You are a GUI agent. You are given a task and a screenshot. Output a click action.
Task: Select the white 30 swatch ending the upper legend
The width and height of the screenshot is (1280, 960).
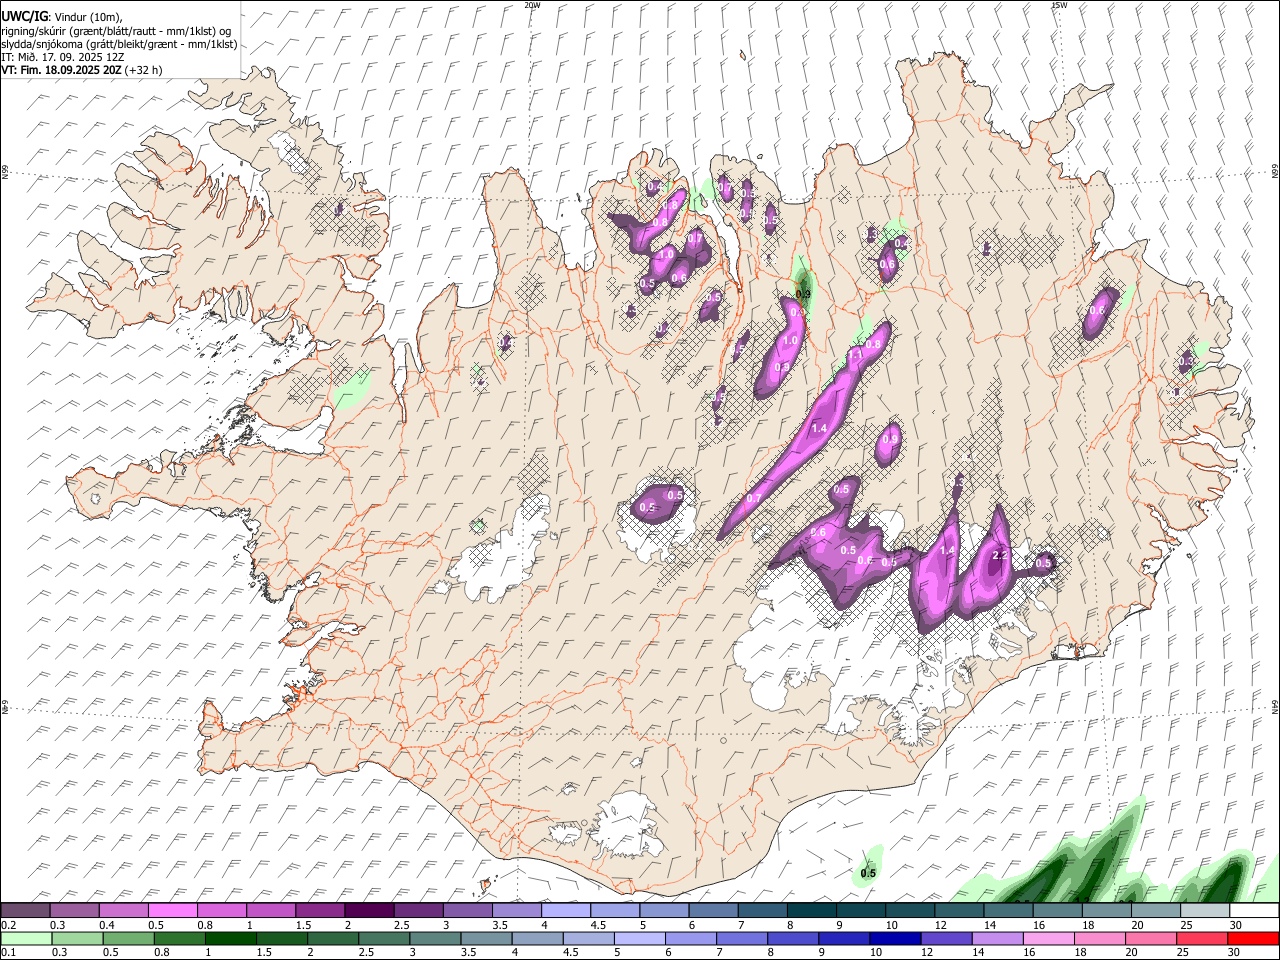click(1254, 911)
